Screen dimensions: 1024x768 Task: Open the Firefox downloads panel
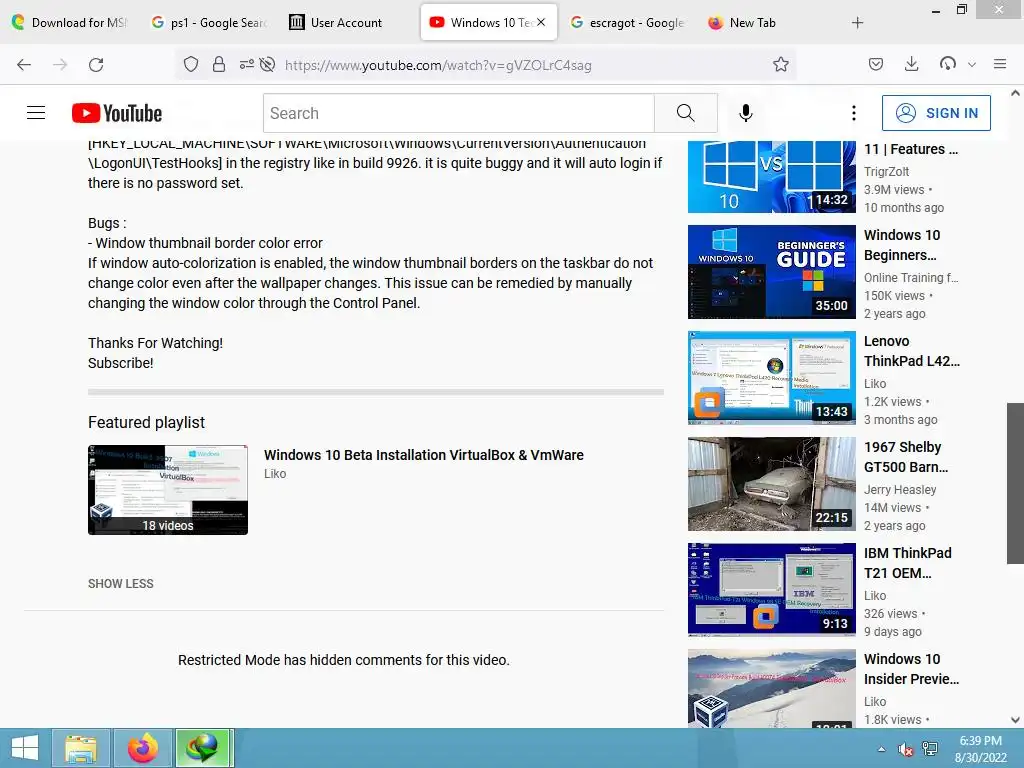[912, 64]
